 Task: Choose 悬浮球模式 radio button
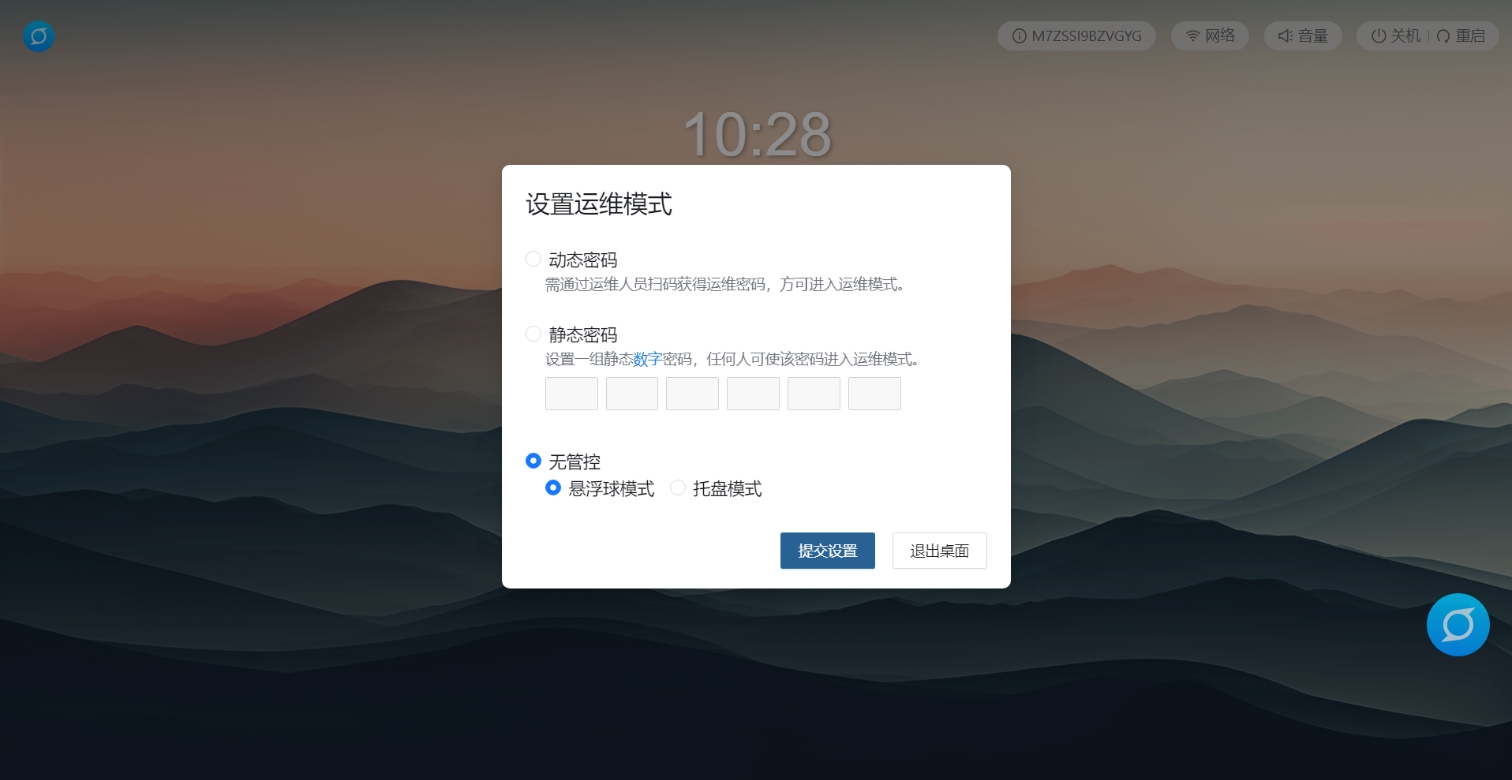553,488
